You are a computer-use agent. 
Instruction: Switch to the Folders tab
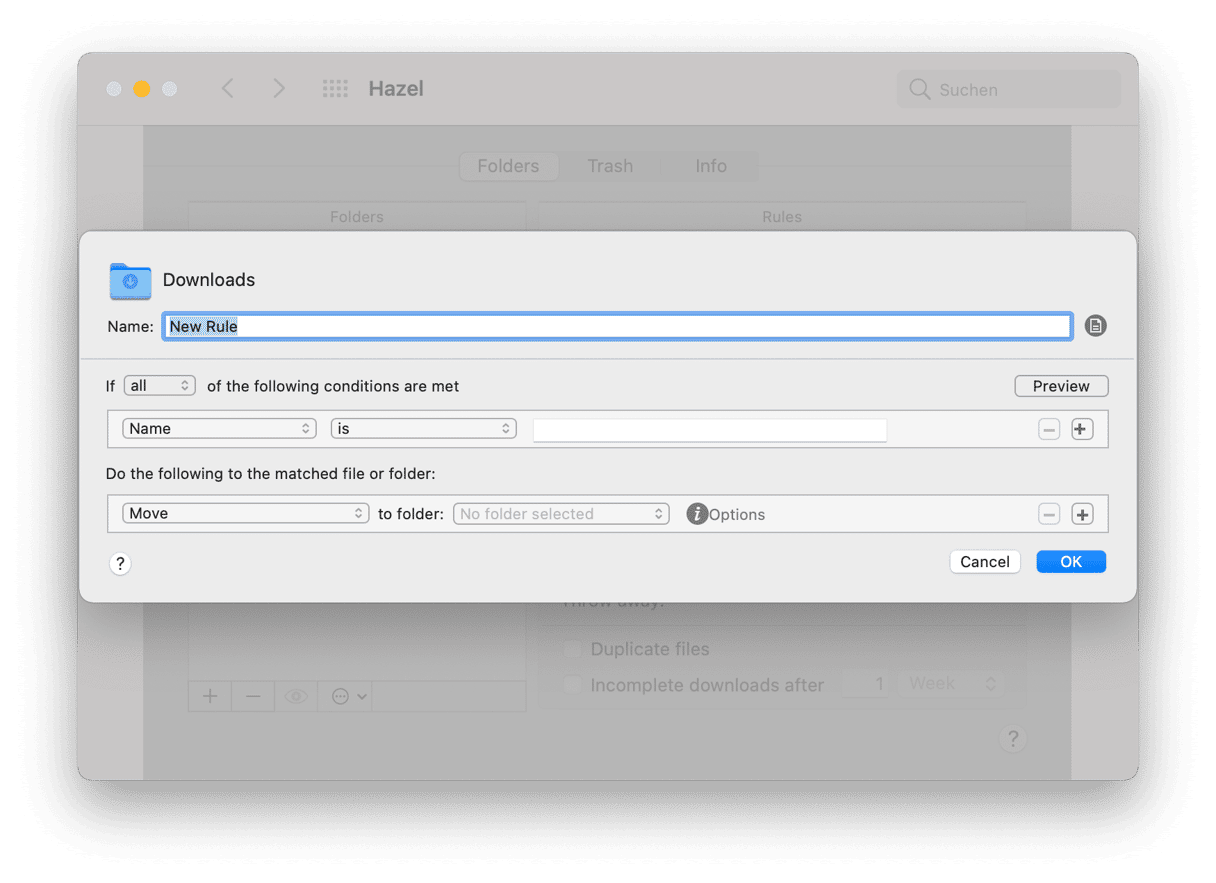tap(508, 166)
